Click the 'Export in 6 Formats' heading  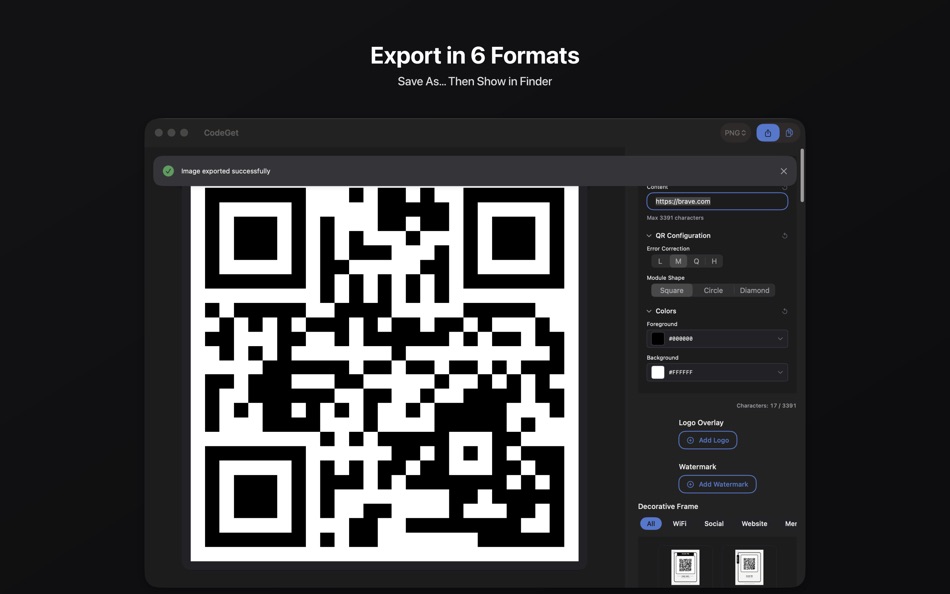tap(475, 55)
